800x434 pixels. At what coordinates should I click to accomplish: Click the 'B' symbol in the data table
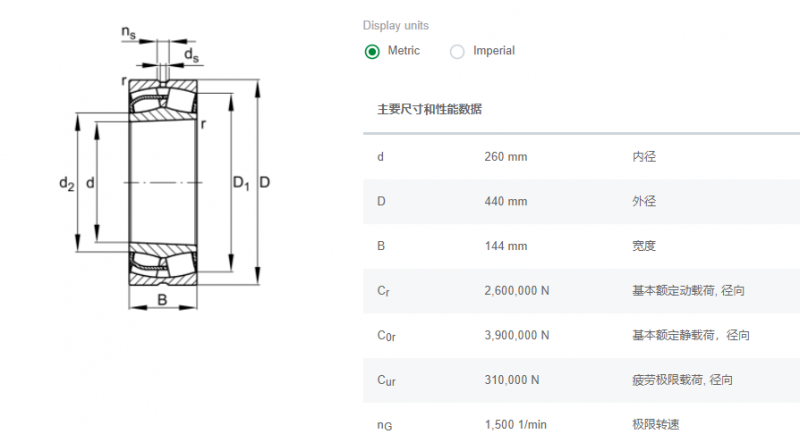point(381,246)
